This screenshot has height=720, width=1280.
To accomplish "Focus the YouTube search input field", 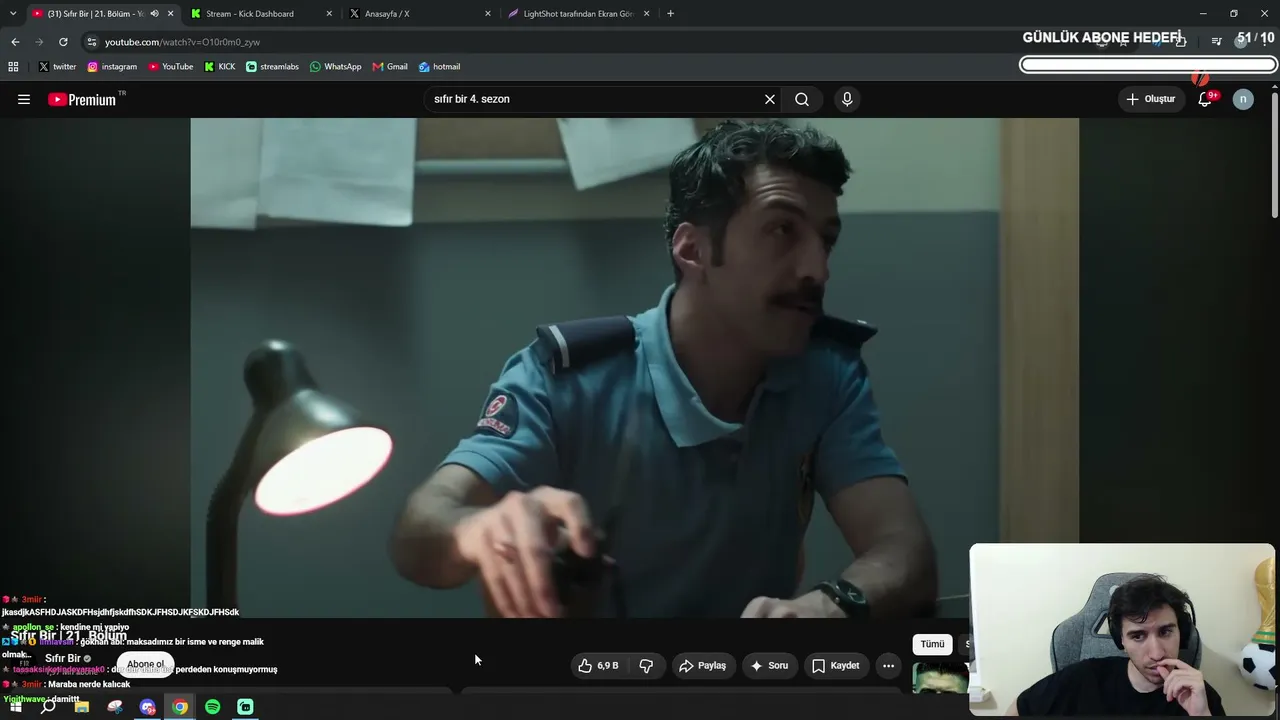I will (594, 99).
